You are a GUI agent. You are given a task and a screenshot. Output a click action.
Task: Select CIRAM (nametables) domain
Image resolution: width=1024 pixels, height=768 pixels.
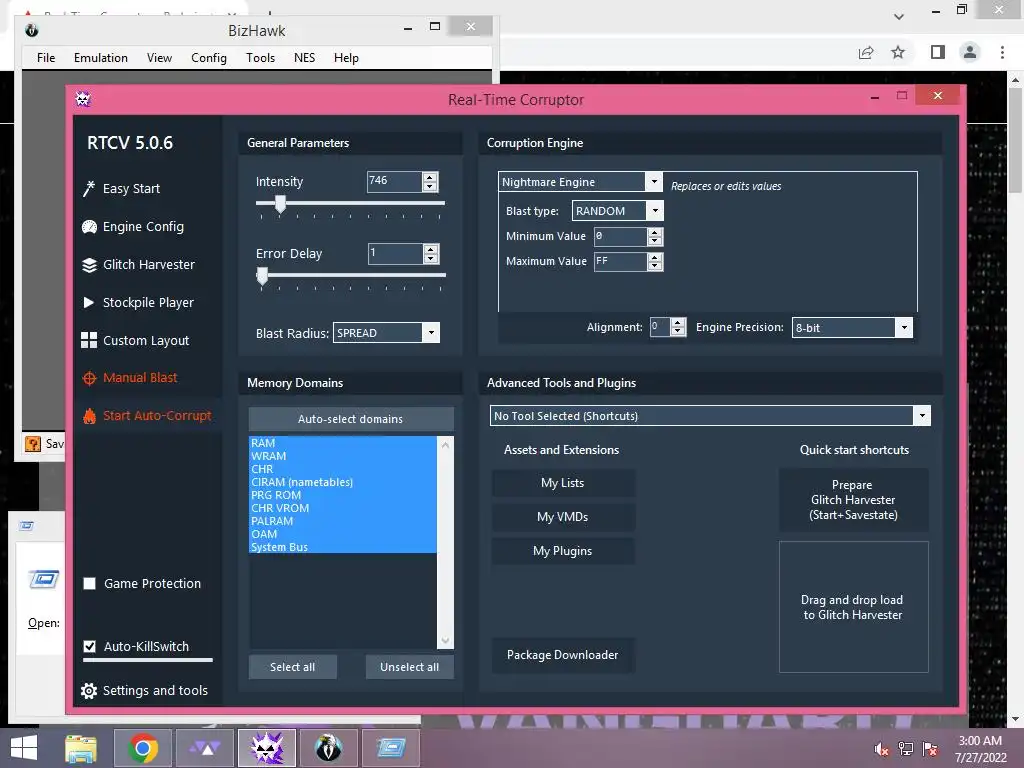pyautogui.click(x=343, y=482)
